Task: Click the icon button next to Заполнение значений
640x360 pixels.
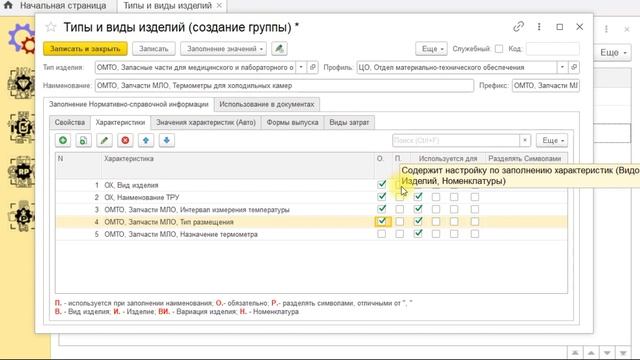Action: pos(279,49)
